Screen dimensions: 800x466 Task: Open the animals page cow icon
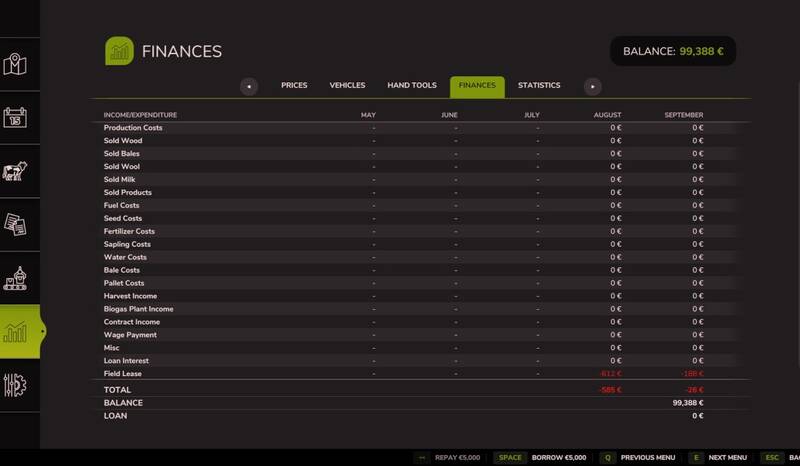(15, 170)
